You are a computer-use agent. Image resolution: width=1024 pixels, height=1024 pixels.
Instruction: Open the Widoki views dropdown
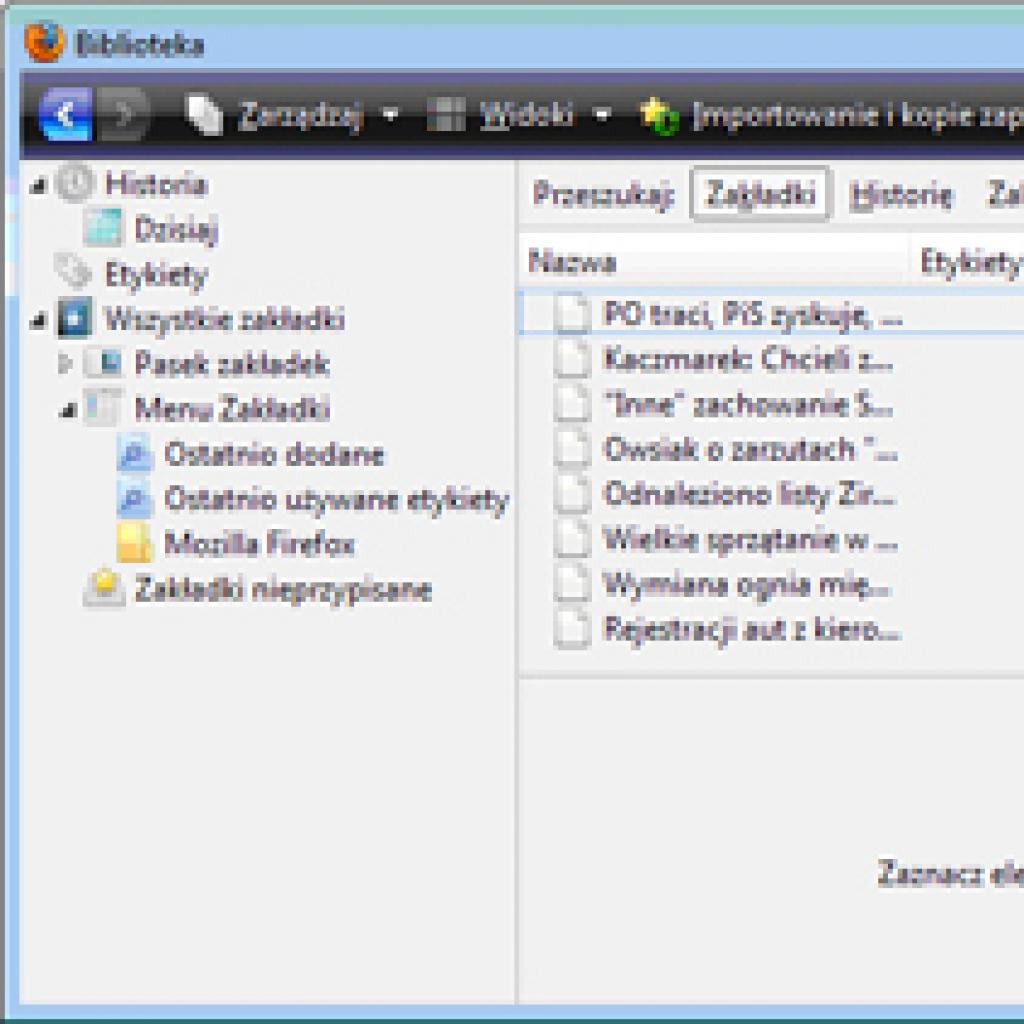pos(519,116)
